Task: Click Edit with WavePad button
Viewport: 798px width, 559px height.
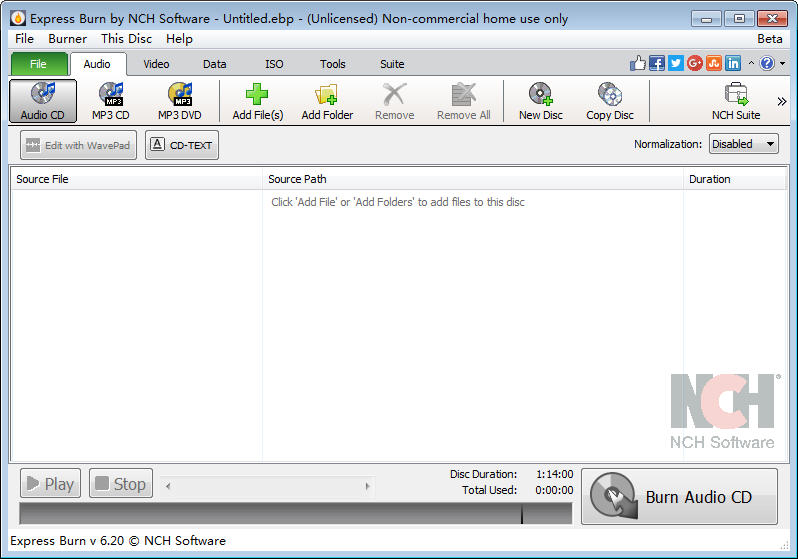Action: click(78, 145)
